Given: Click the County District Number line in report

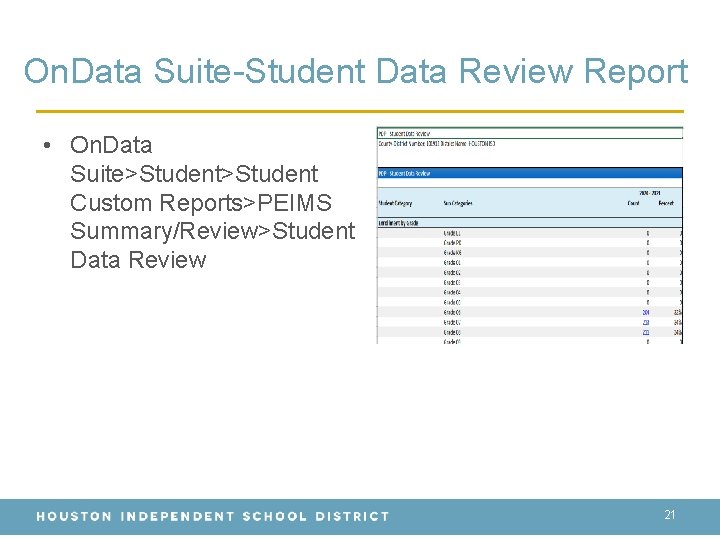Looking at the screenshot, I should tap(437, 144).
